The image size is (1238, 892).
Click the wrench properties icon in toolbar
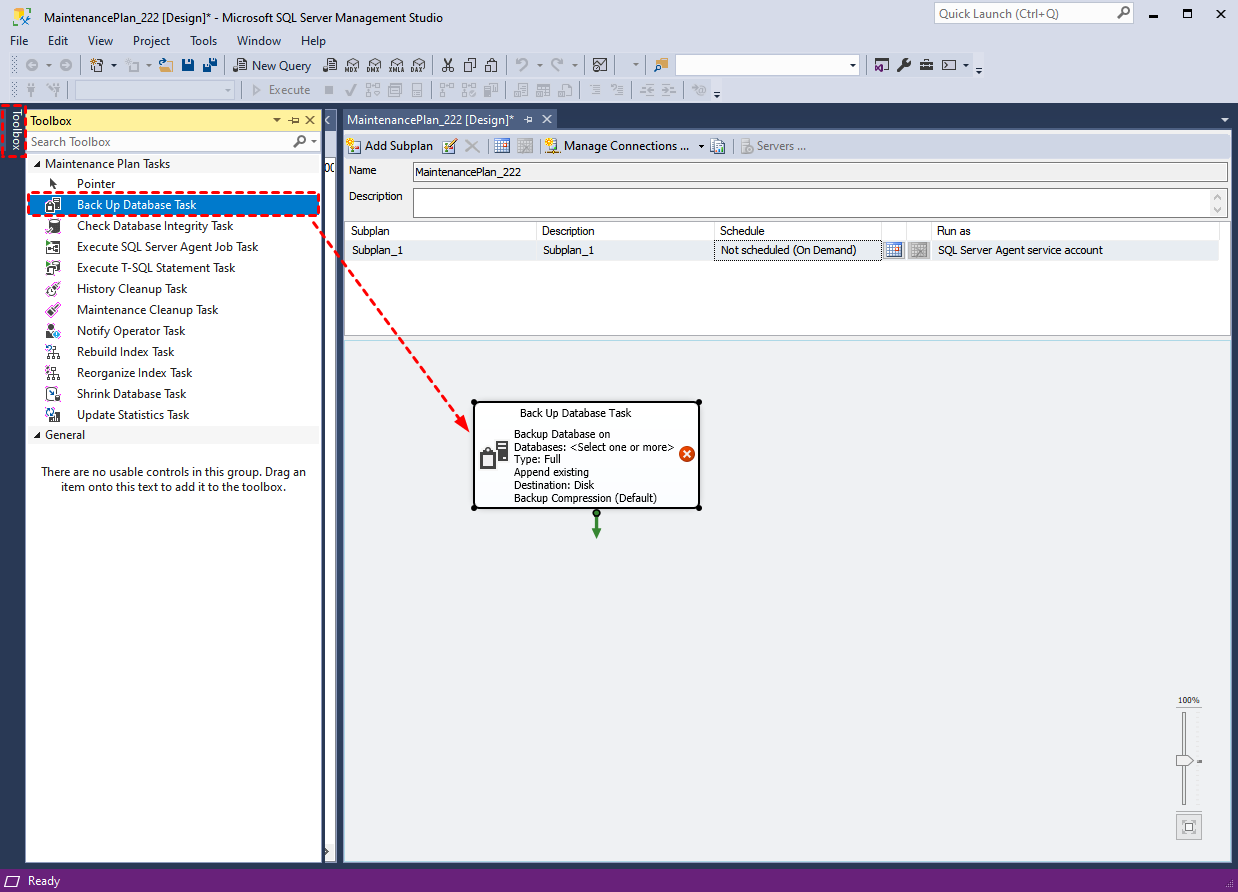point(904,65)
